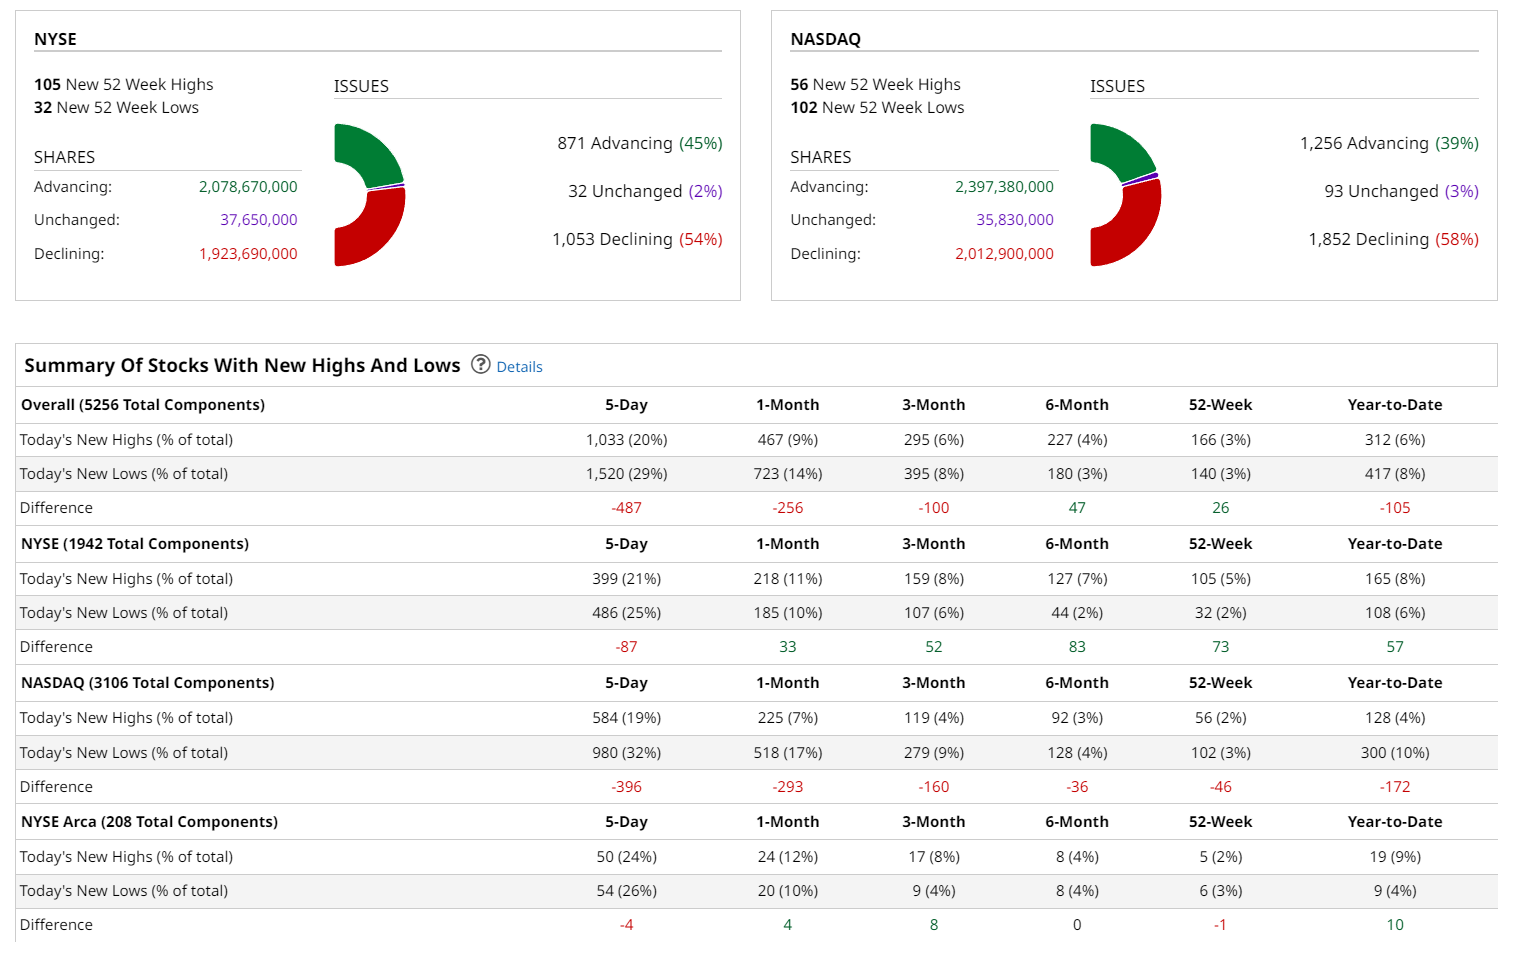The image size is (1540, 954).
Task: Select Overall 5-Day new lows 1,520 (29%)
Action: (626, 474)
